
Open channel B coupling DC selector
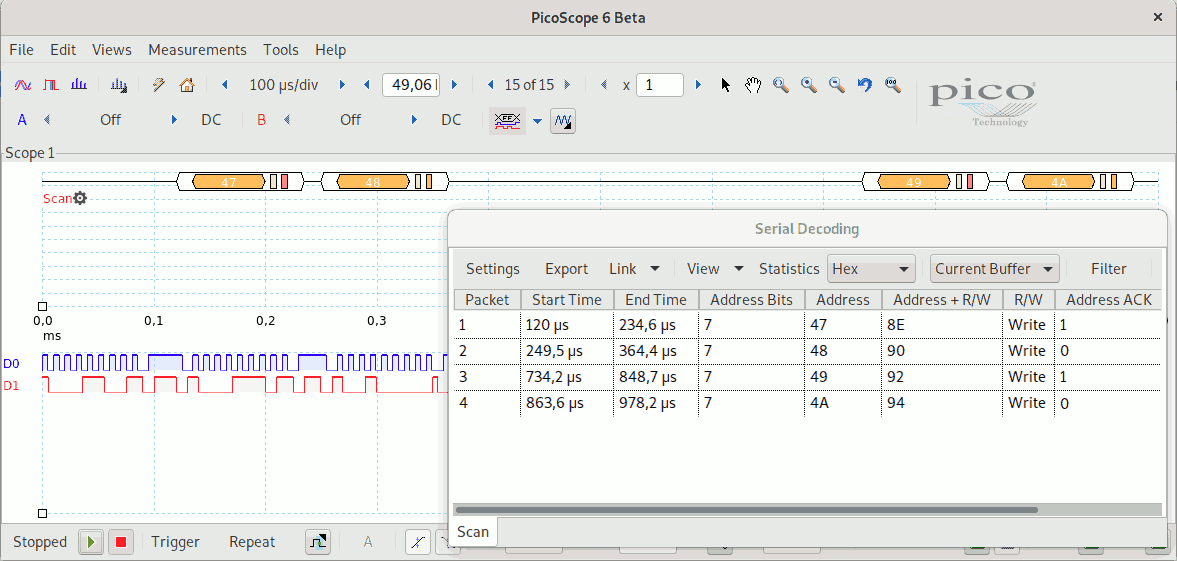pos(451,120)
